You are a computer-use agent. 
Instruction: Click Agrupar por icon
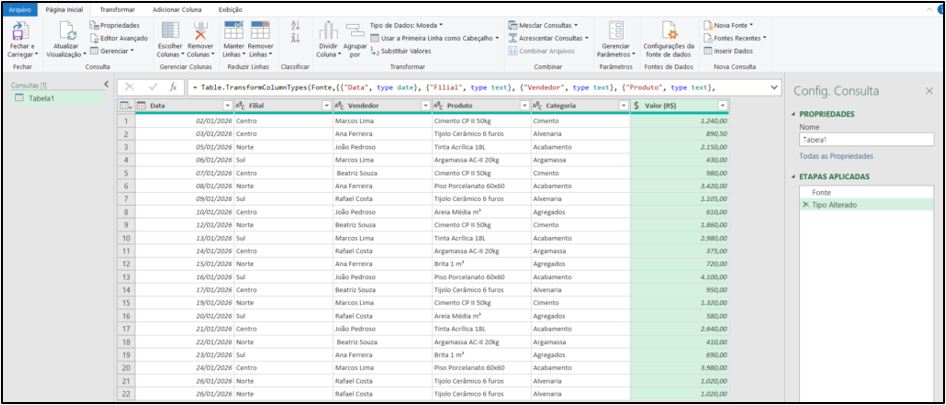[355, 33]
